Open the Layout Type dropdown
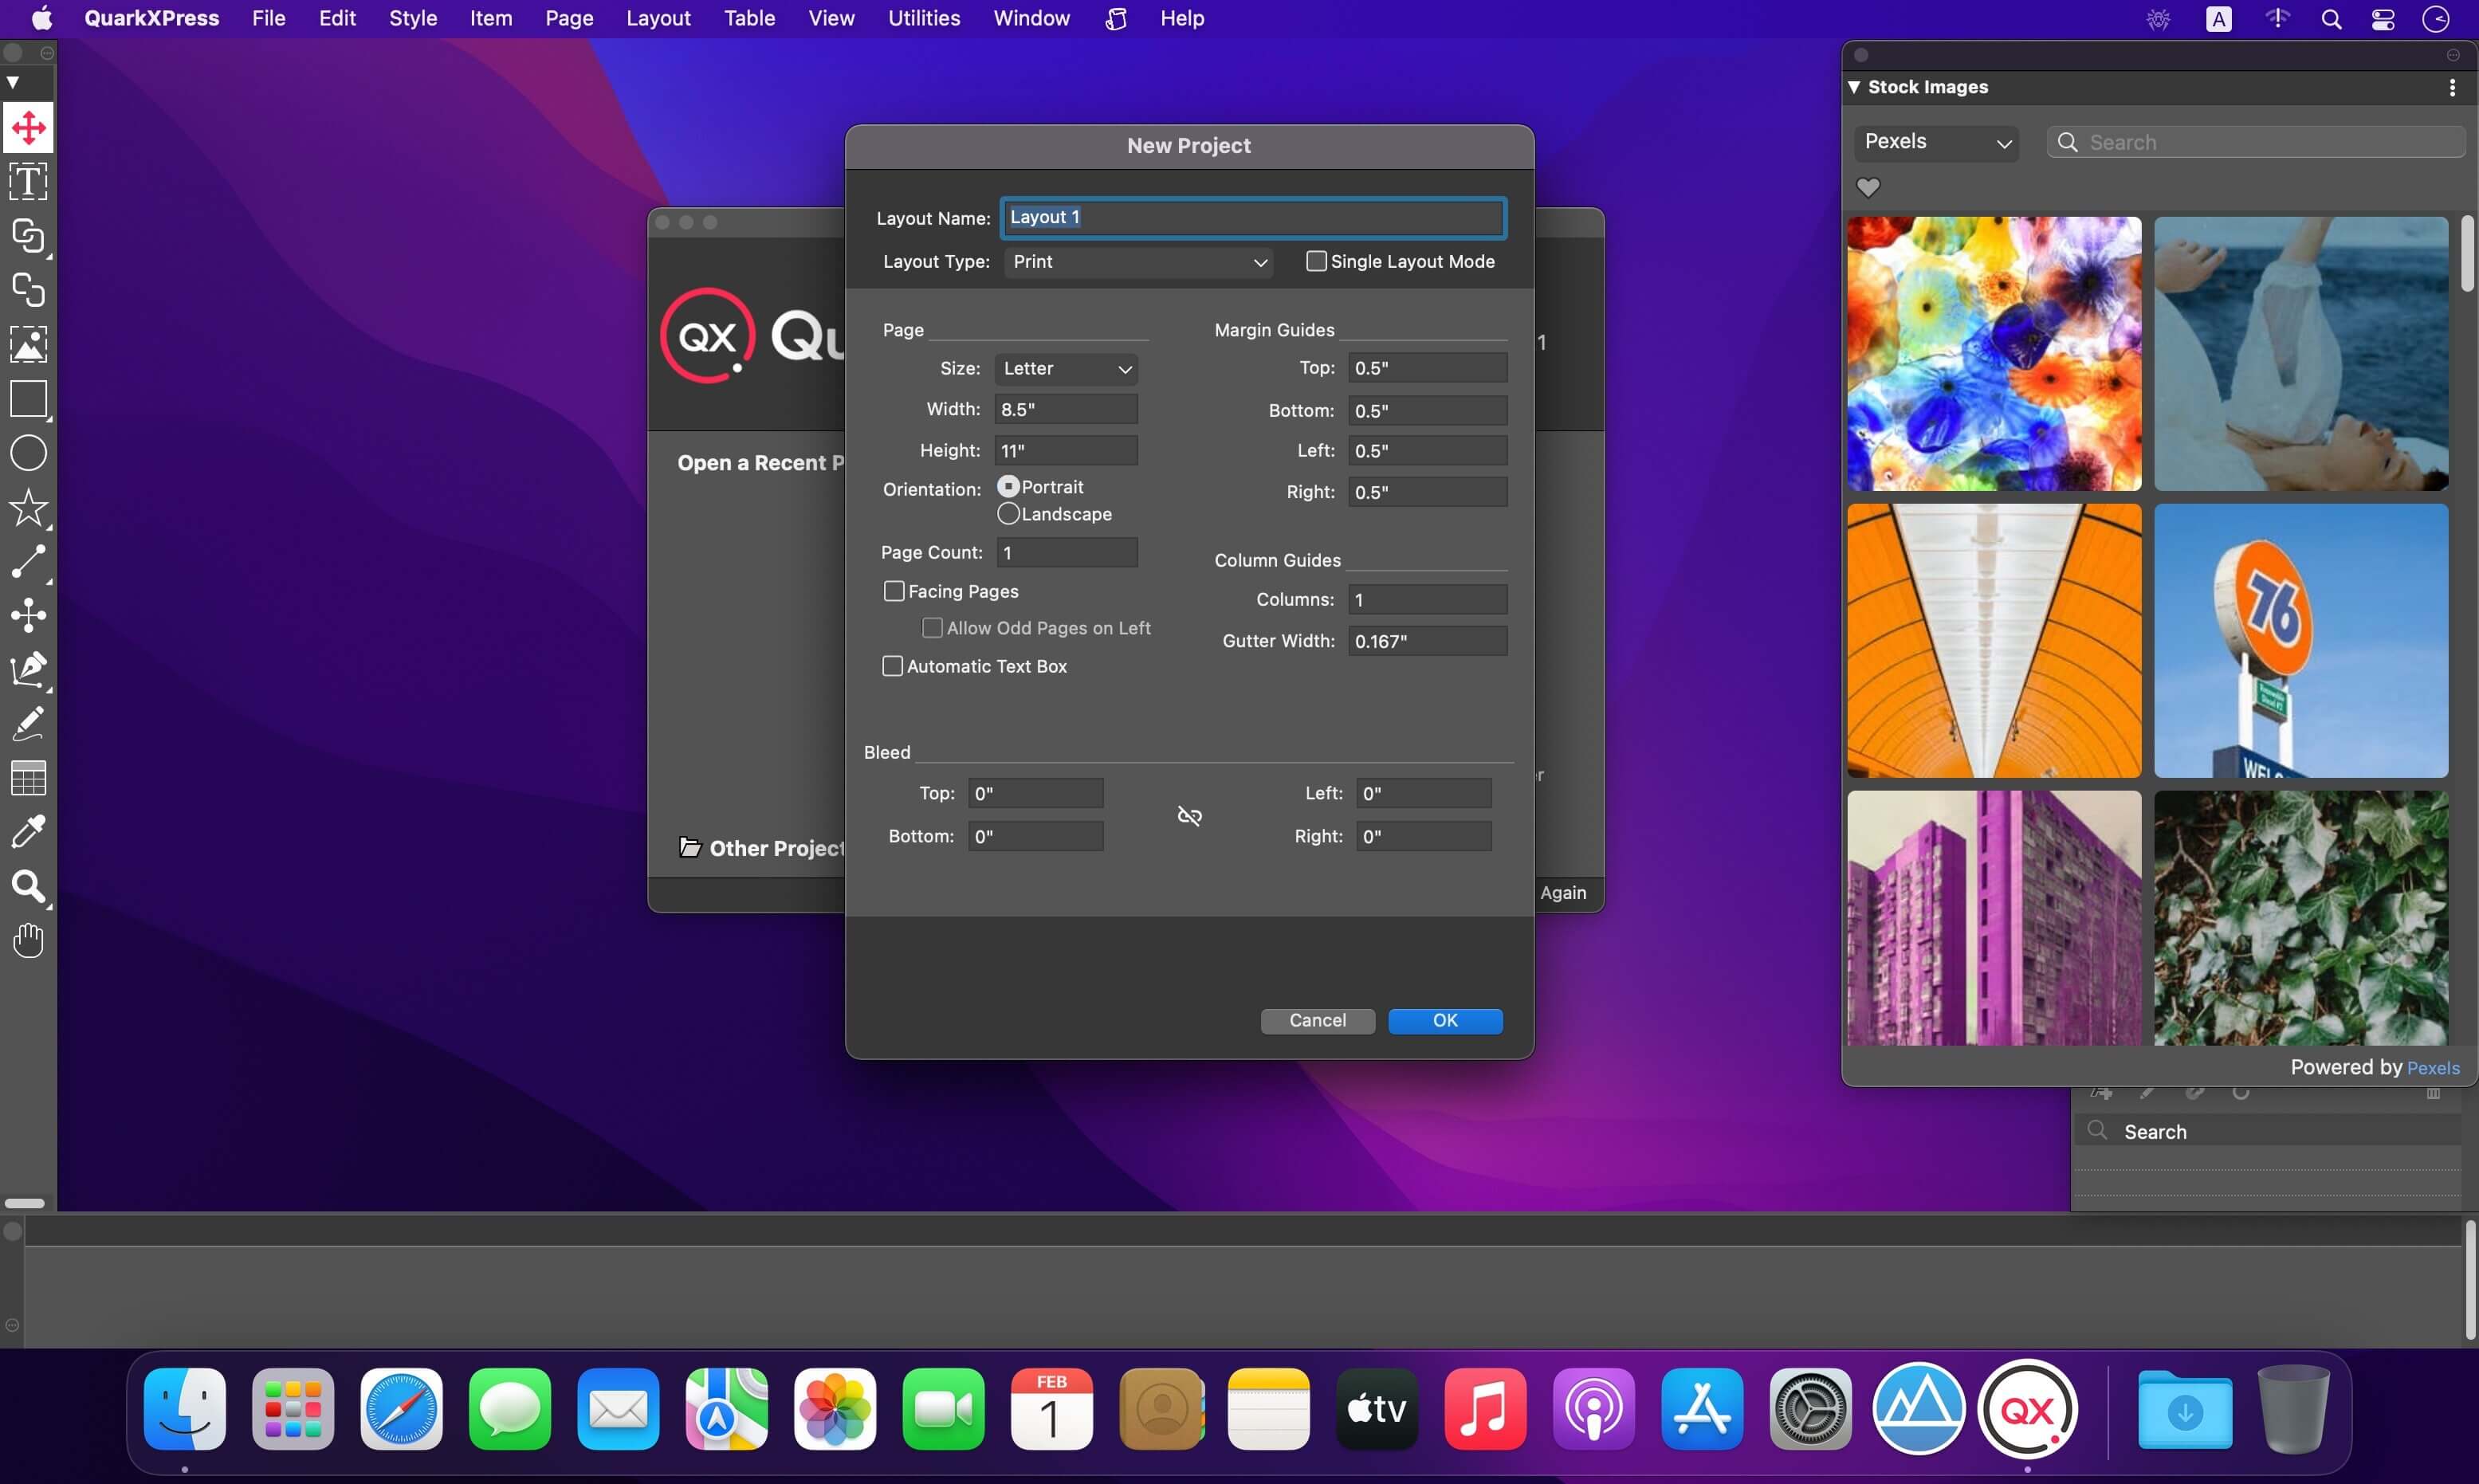This screenshot has height=1484, width=2479. coord(1139,262)
